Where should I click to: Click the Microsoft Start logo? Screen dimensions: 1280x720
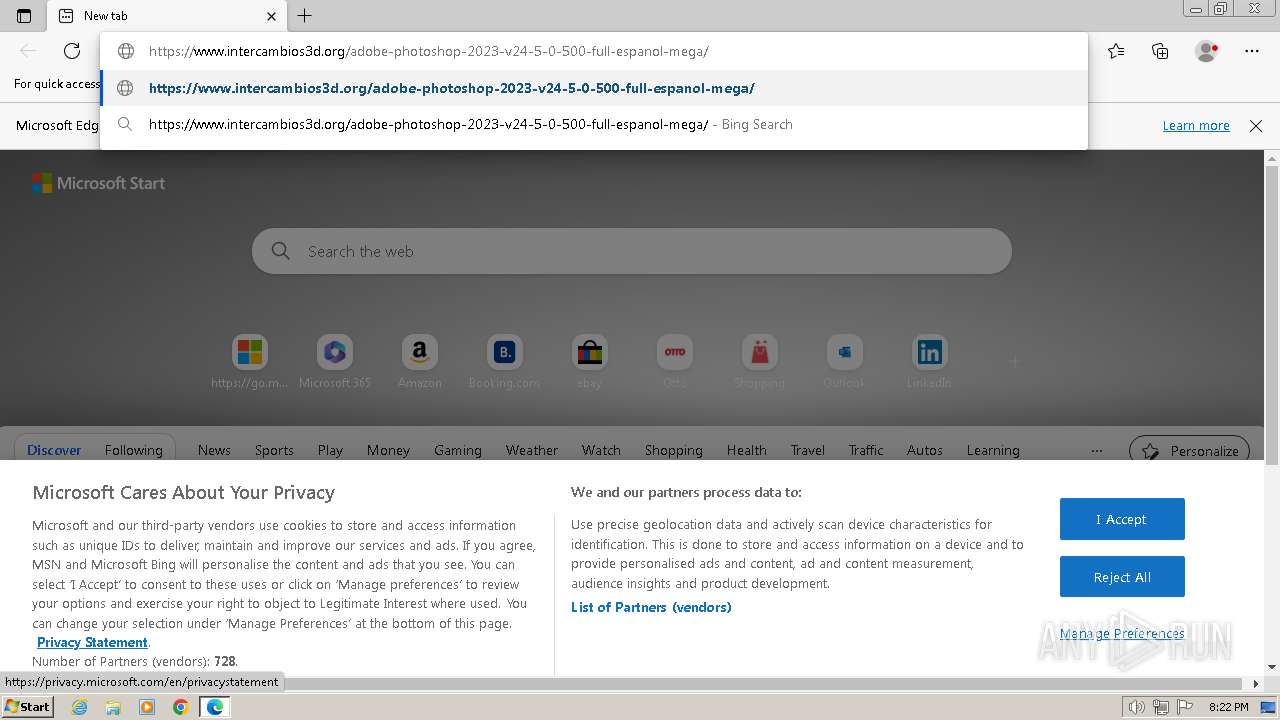click(x=98, y=183)
